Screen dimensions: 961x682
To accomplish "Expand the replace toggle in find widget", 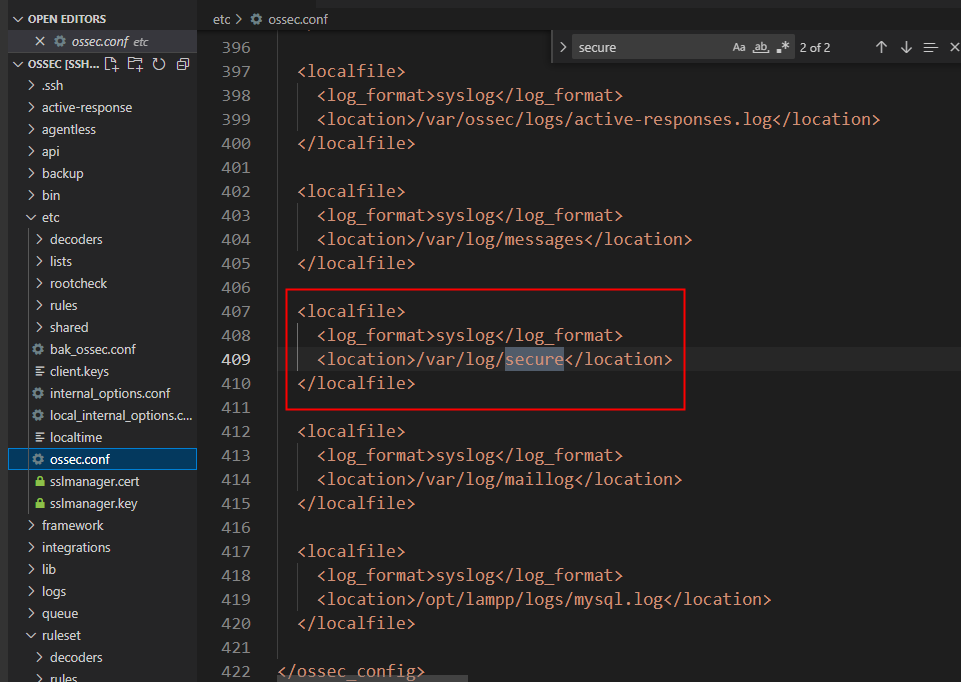I will [x=563, y=47].
